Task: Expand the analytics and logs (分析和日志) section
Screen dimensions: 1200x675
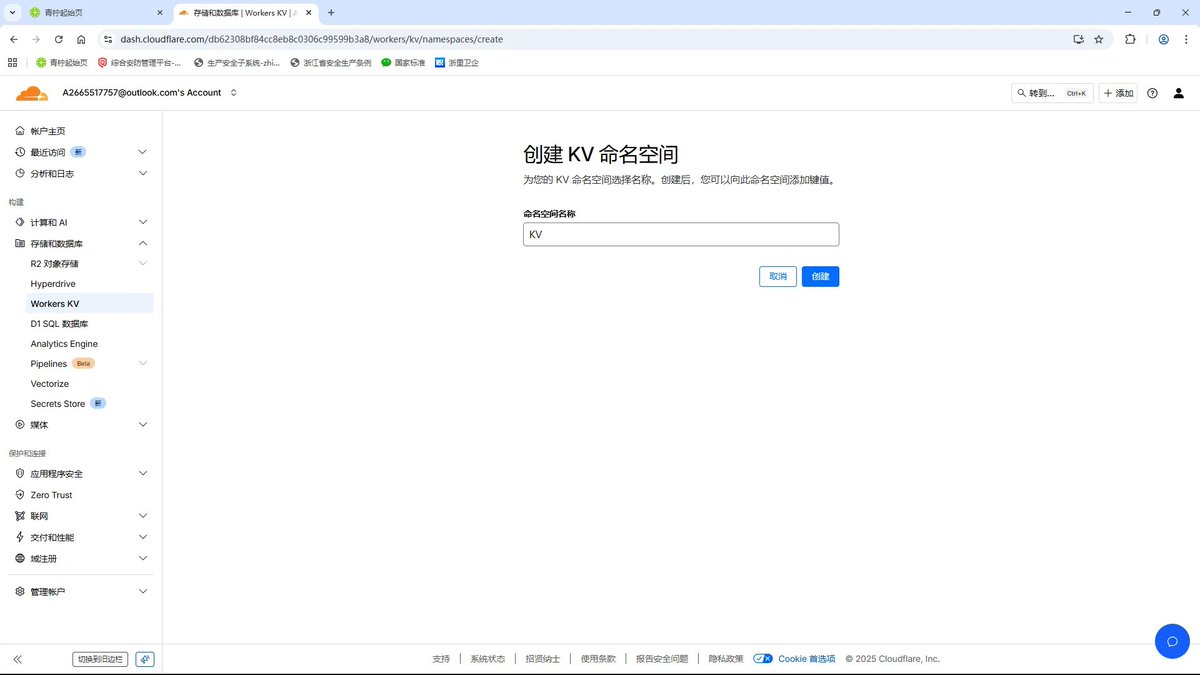Action: tap(142, 173)
